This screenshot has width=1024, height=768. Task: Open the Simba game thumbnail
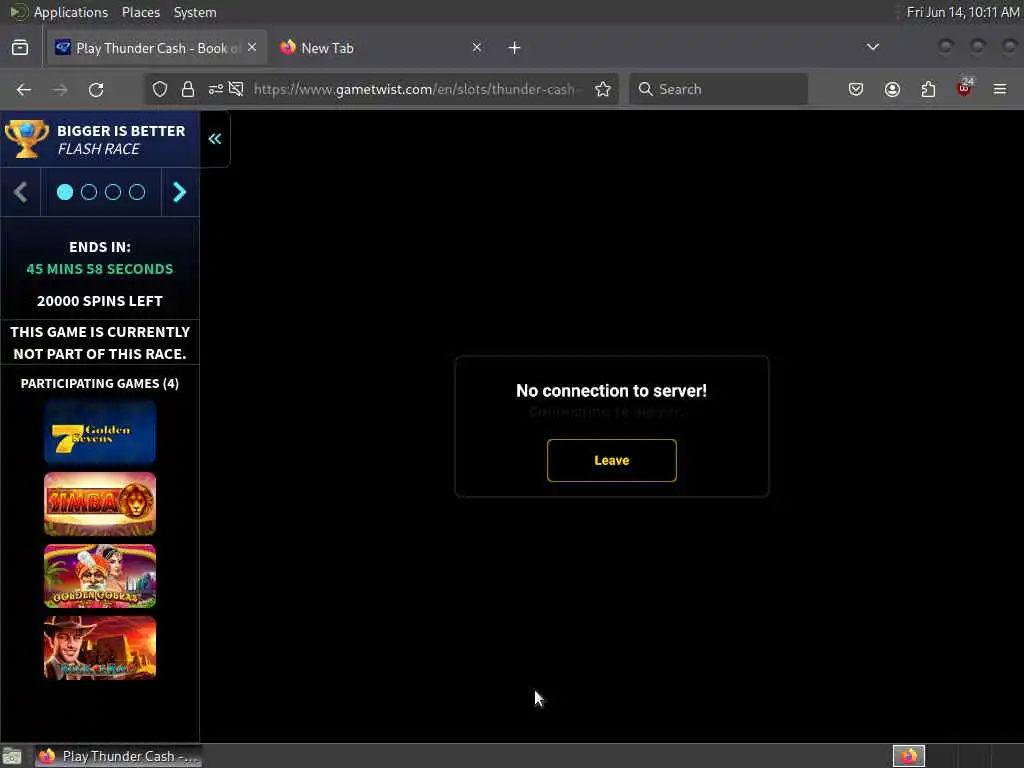(x=100, y=504)
